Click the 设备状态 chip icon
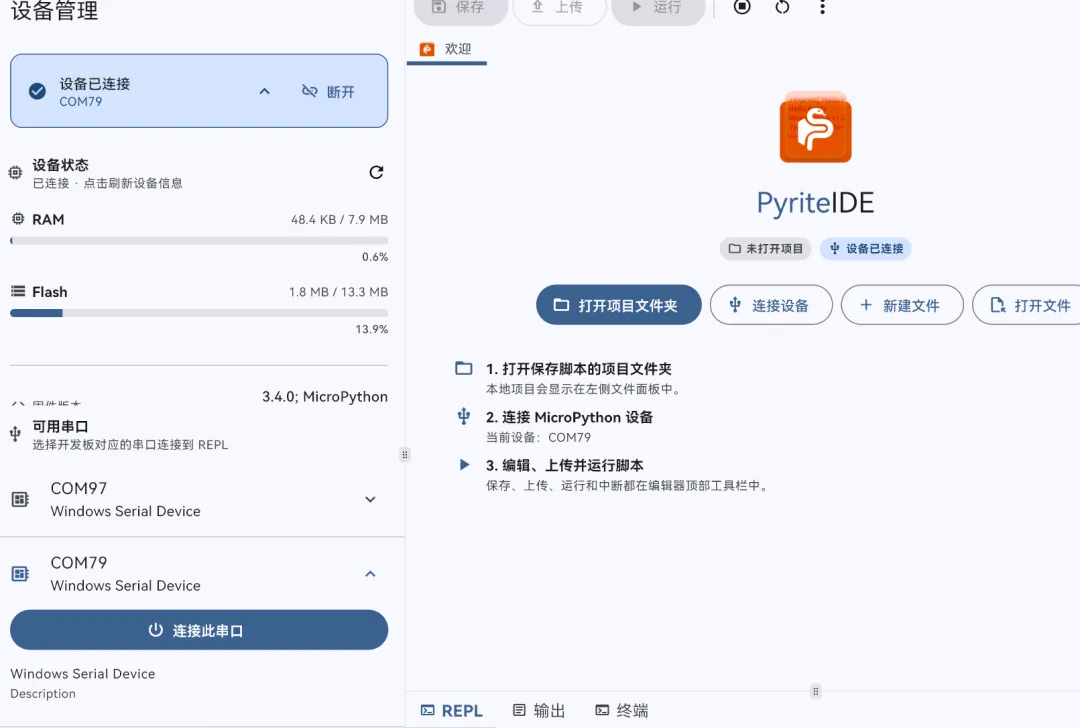Image resolution: width=1080 pixels, height=728 pixels. (15, 173)
